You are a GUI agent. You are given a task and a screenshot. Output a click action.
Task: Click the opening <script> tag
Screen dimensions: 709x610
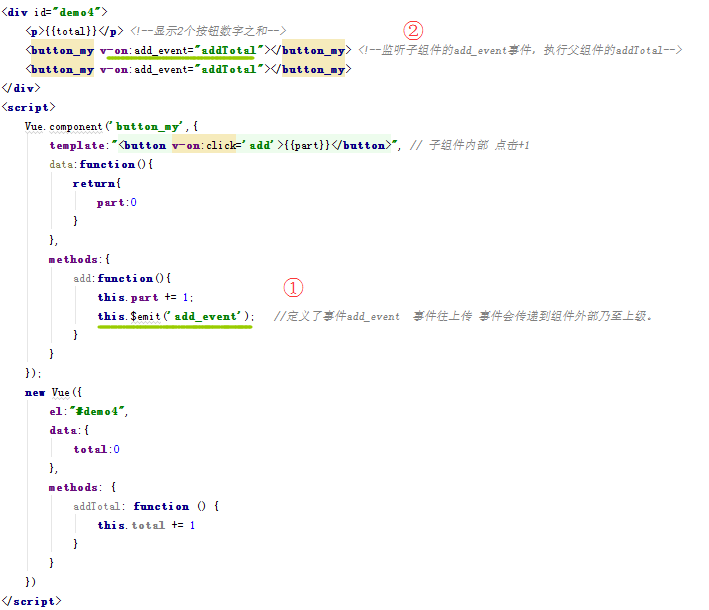(28, 107)
